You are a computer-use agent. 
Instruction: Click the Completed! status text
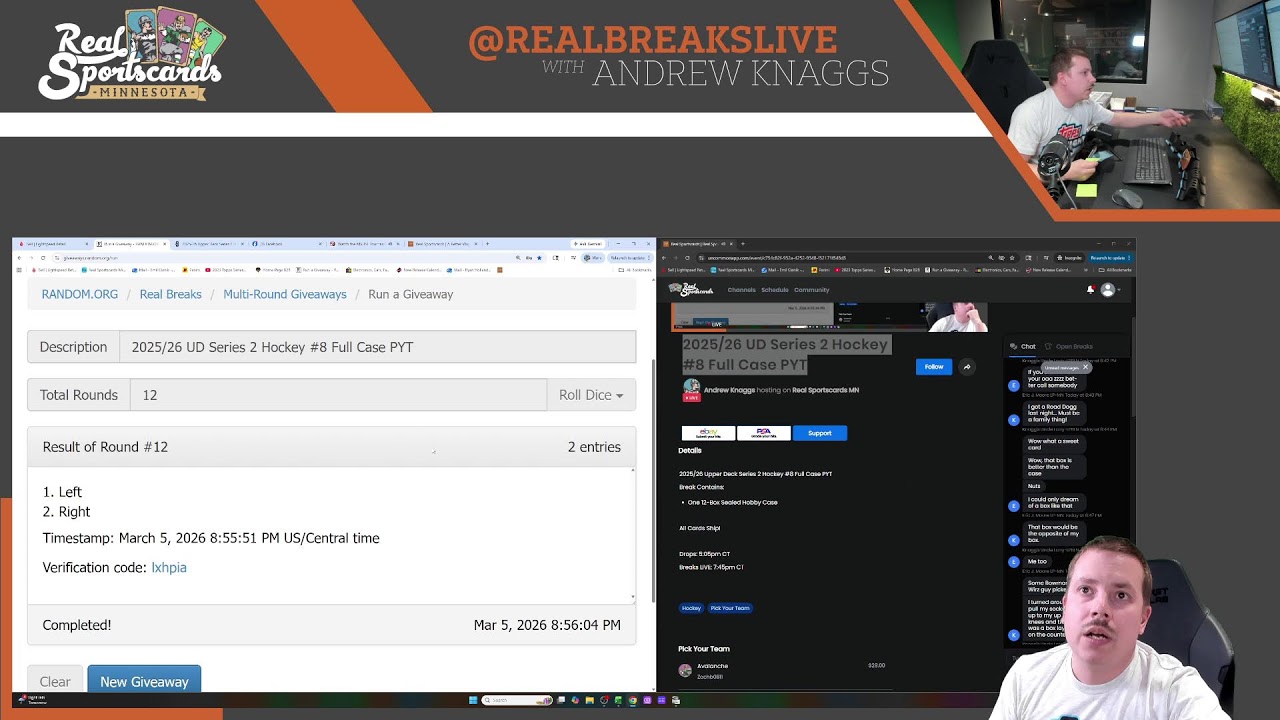77,625
